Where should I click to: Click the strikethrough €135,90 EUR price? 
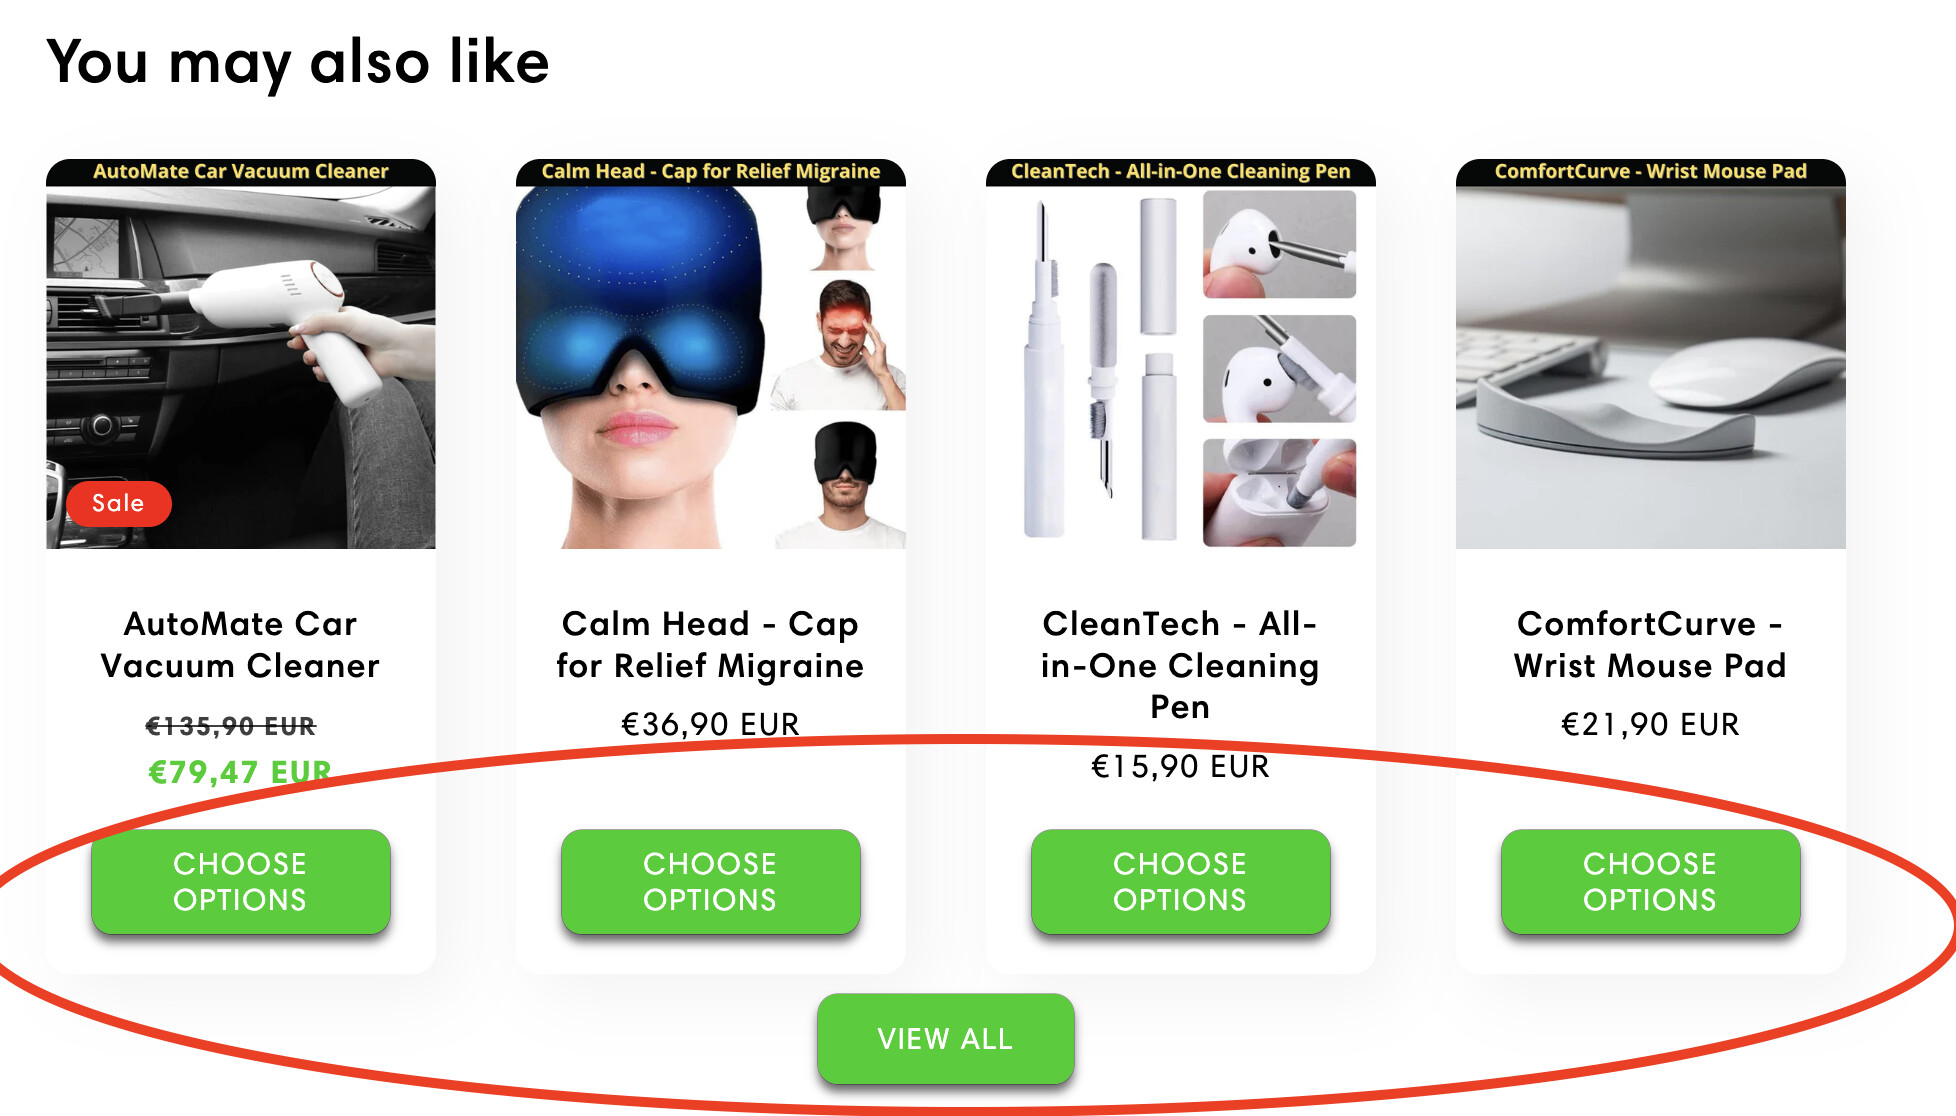point(231,726)
